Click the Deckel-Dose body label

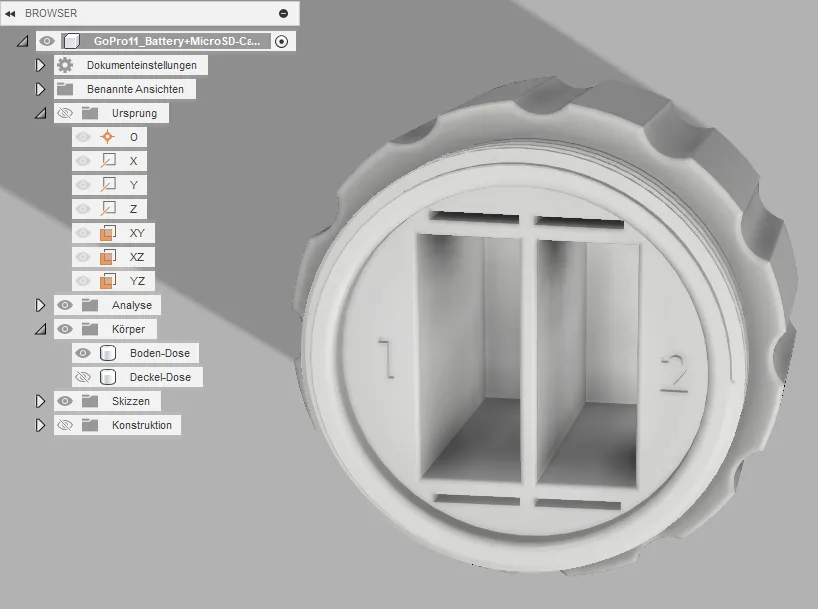tap(160, 377)
